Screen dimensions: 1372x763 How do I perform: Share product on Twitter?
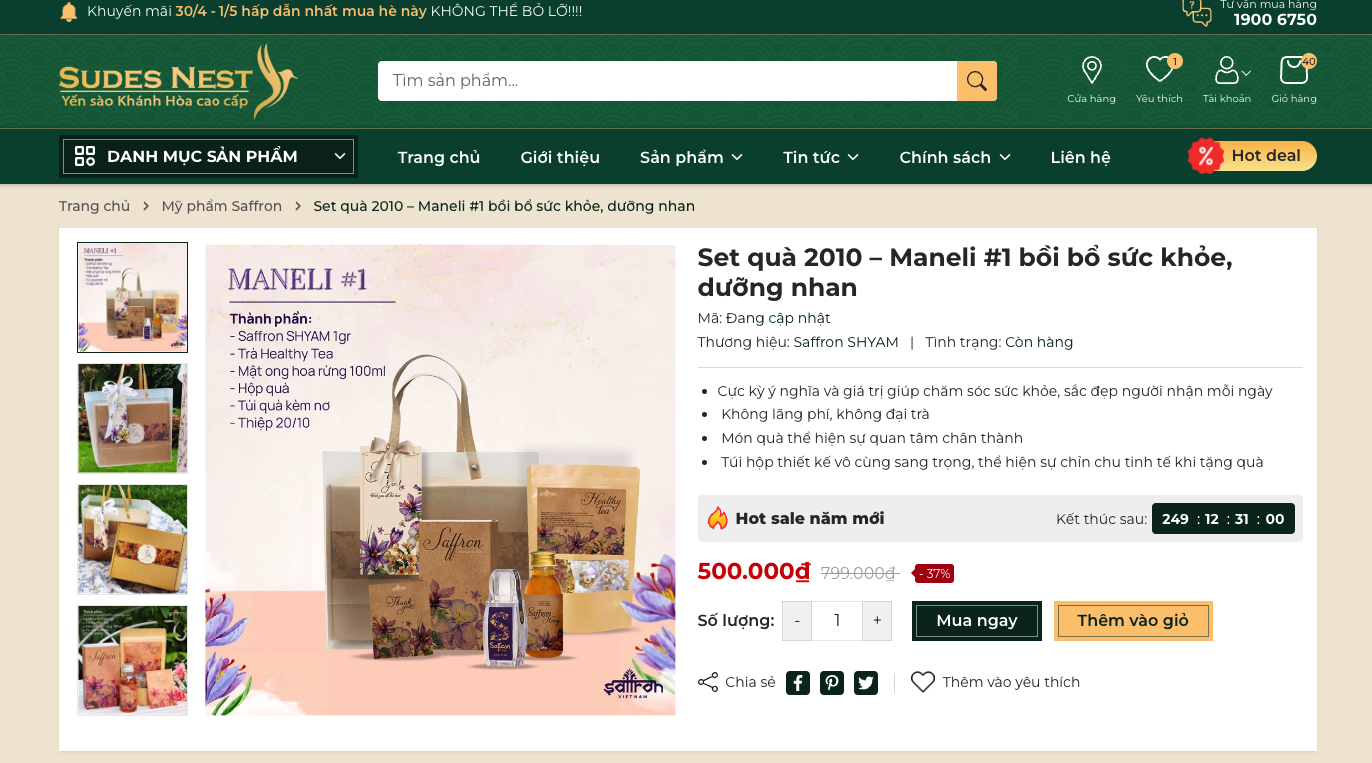pyautogui.click(x=866, y=683)
